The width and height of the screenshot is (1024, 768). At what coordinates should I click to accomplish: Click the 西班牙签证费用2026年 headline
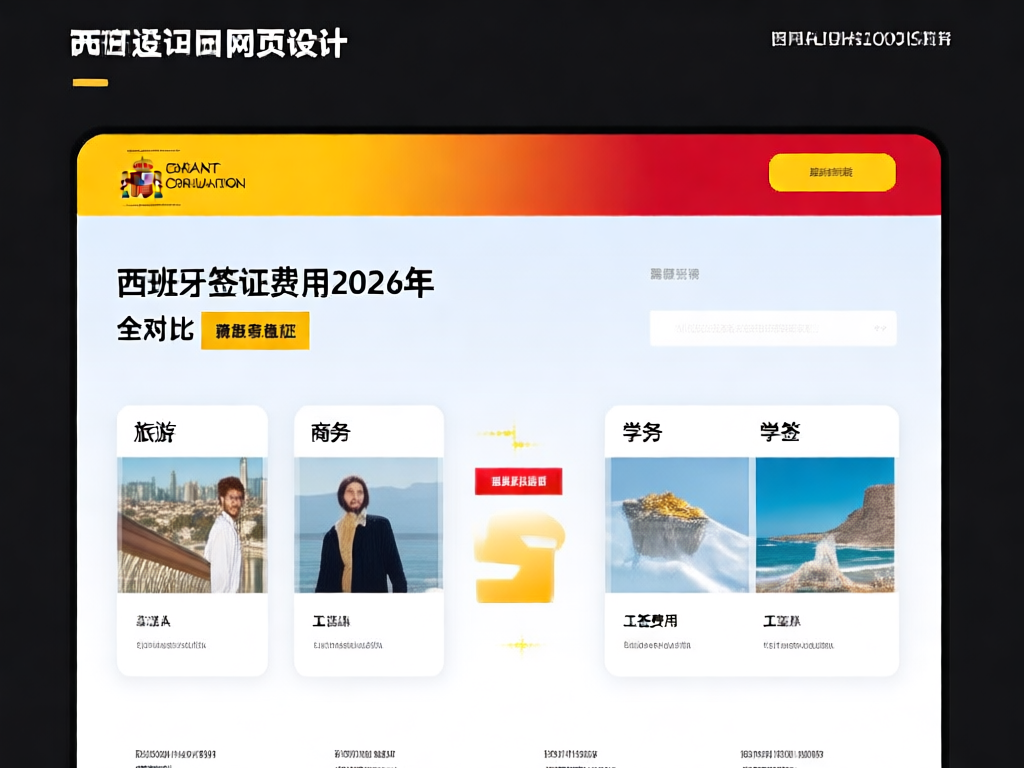[276, 283]
